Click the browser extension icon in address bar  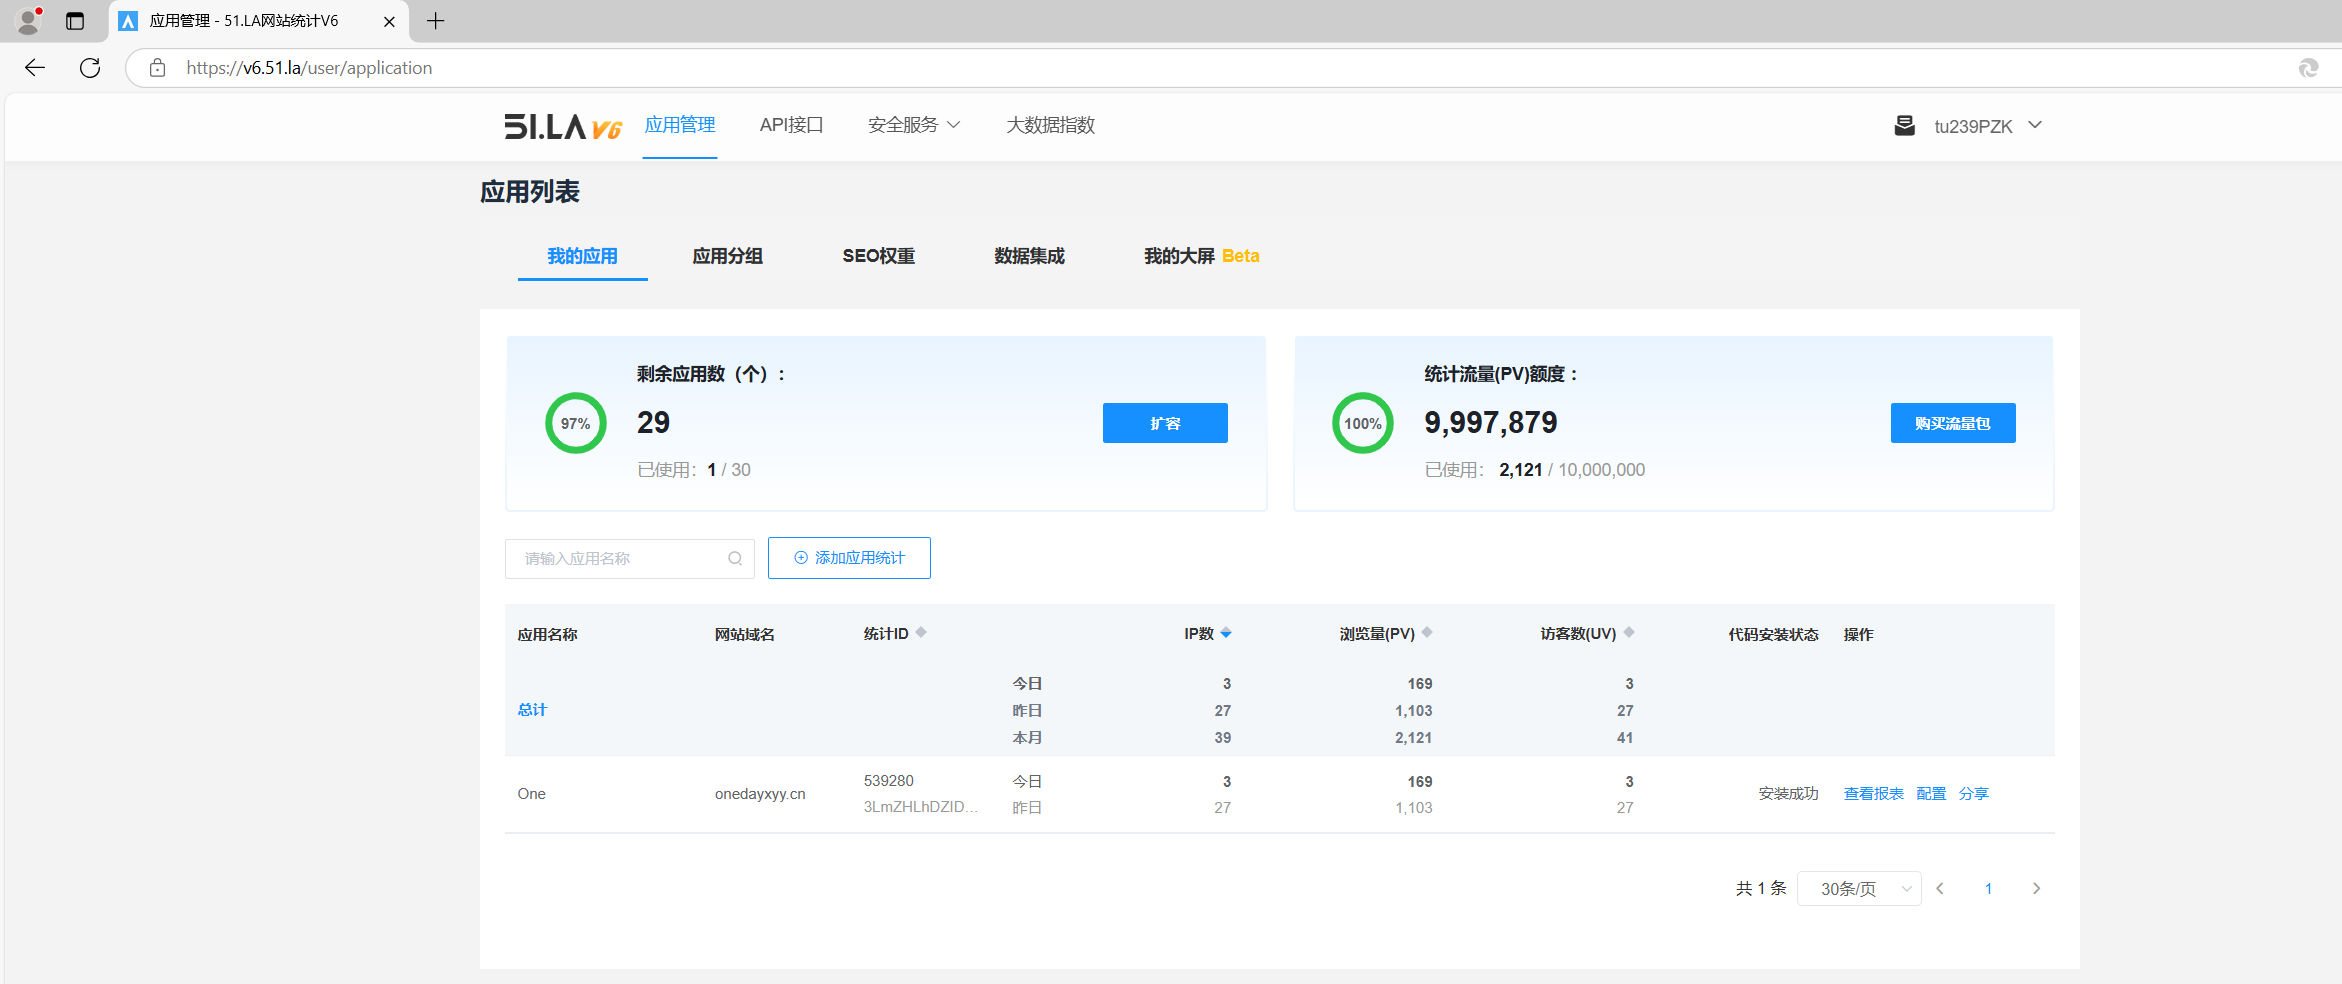click(2308, 68)
